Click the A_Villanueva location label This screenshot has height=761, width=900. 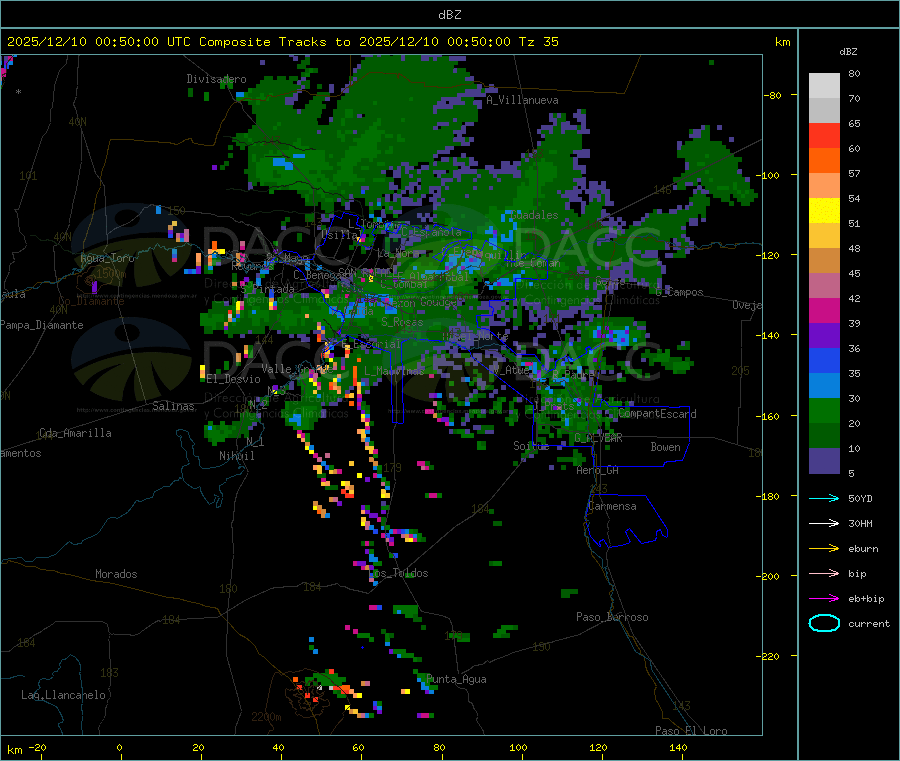click(x=522, y=100)
